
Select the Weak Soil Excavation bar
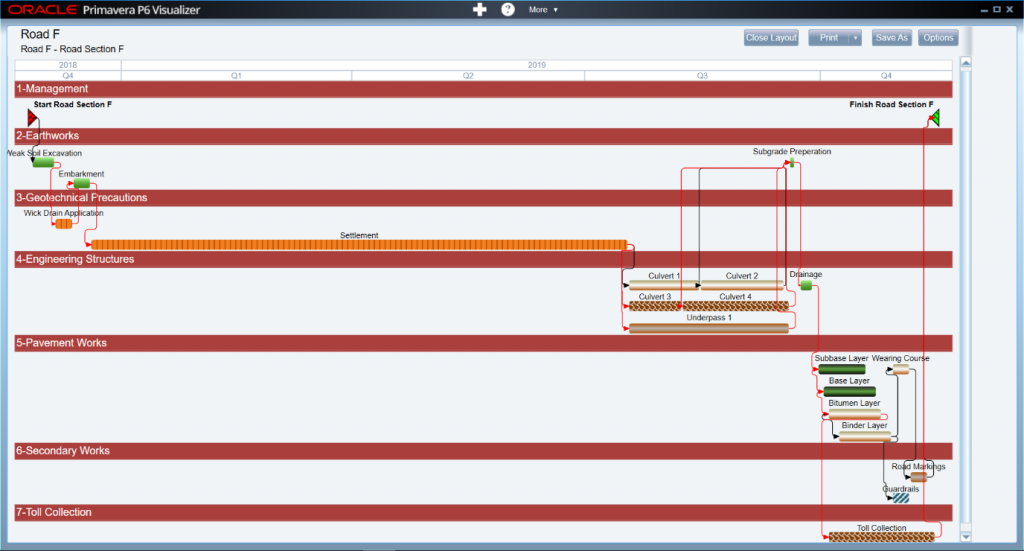[43, 163]
